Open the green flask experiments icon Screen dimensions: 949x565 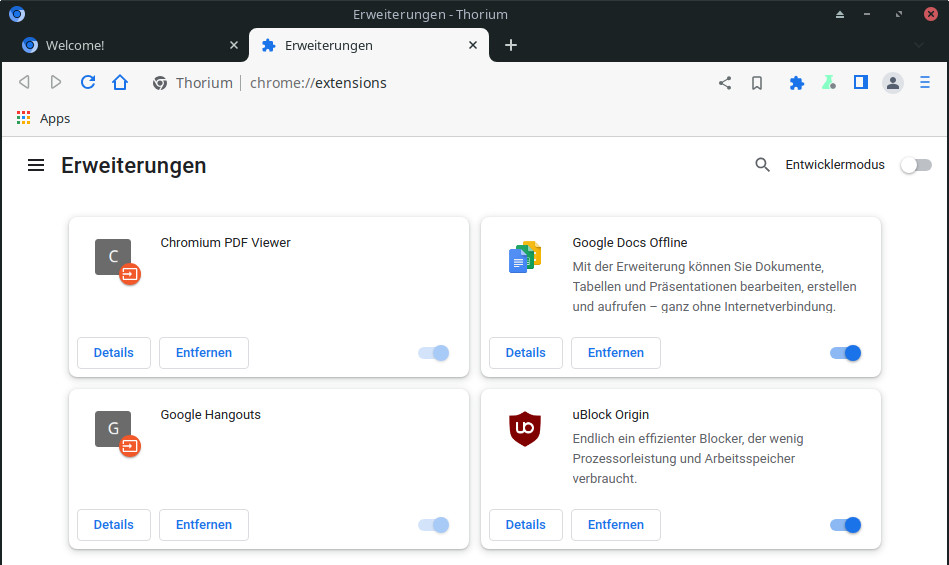click(829, 83)
